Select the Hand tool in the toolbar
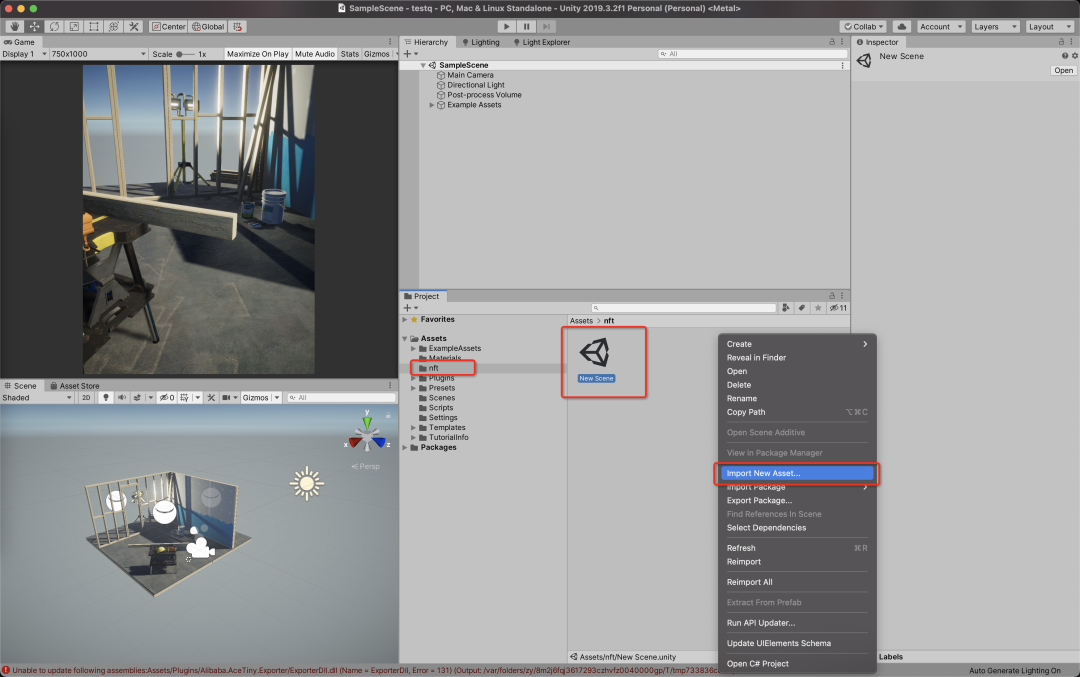 [14, 27]
